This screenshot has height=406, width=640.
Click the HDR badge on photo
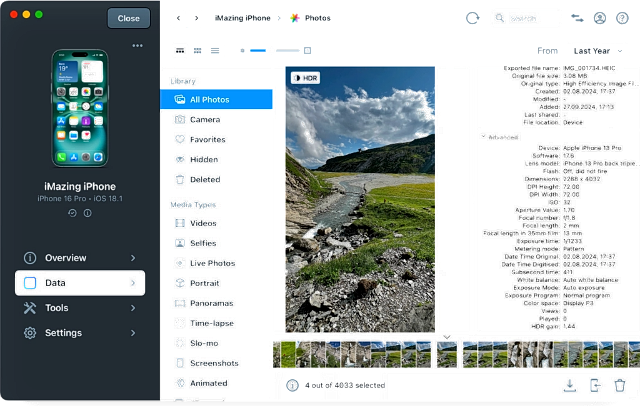click(x=305, y=78)
